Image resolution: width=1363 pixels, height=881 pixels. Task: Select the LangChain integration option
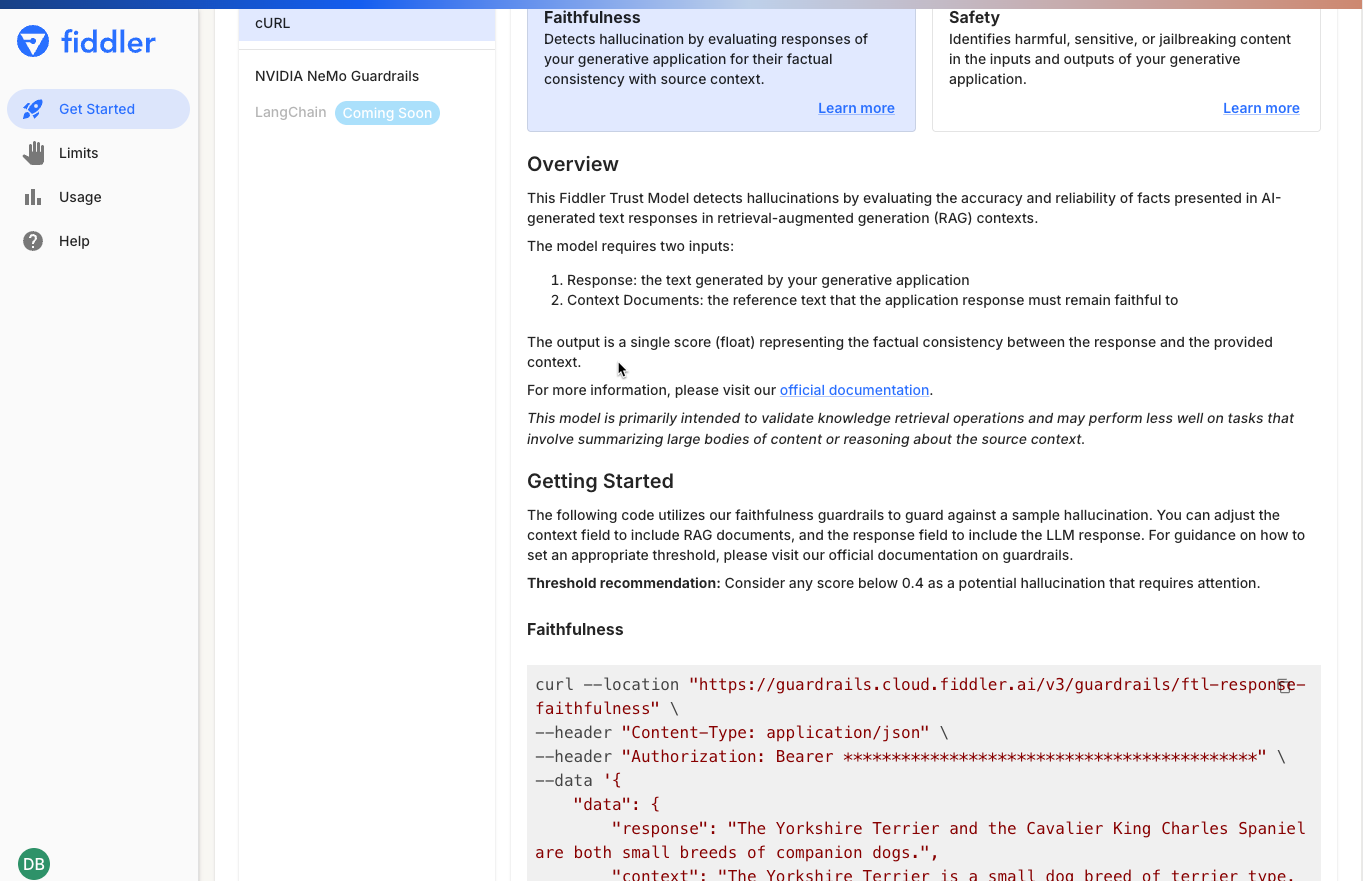pyautogui.click(x=290, y=112)
